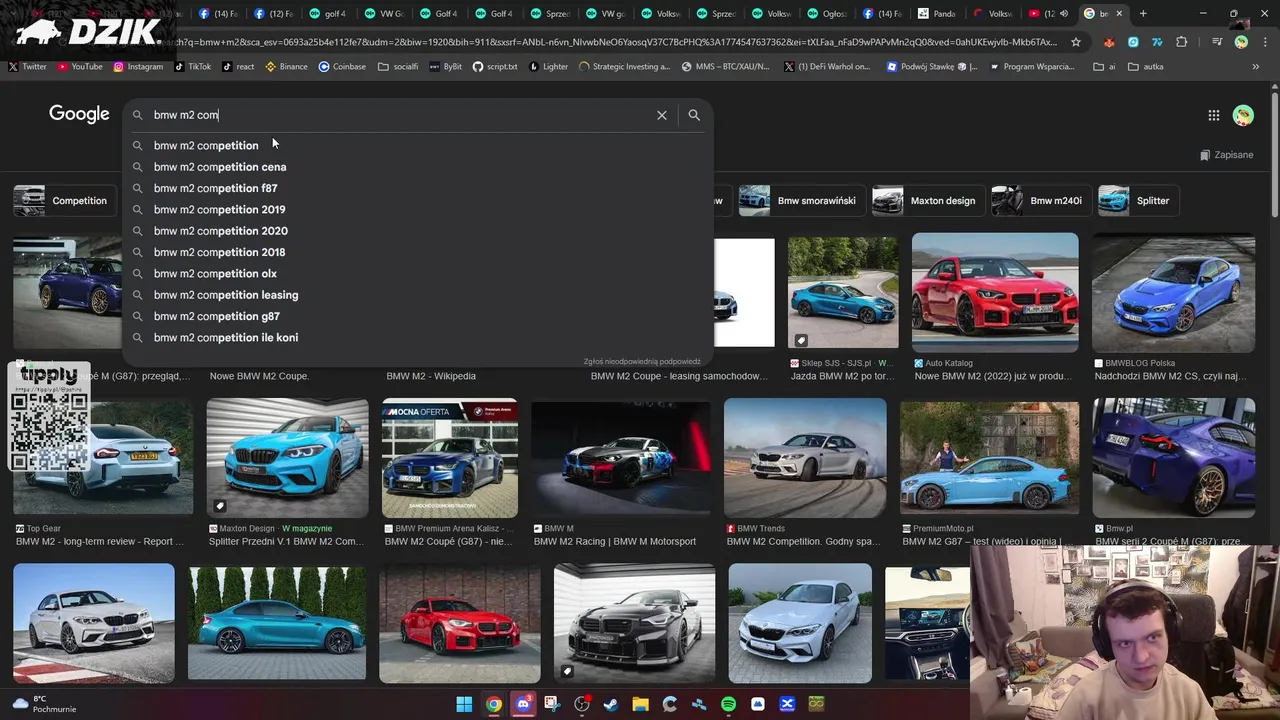Expand the autka bookmark folder
This screenshot has width=1280, height=720.
pyautogui.click(x=1145, y=67)
